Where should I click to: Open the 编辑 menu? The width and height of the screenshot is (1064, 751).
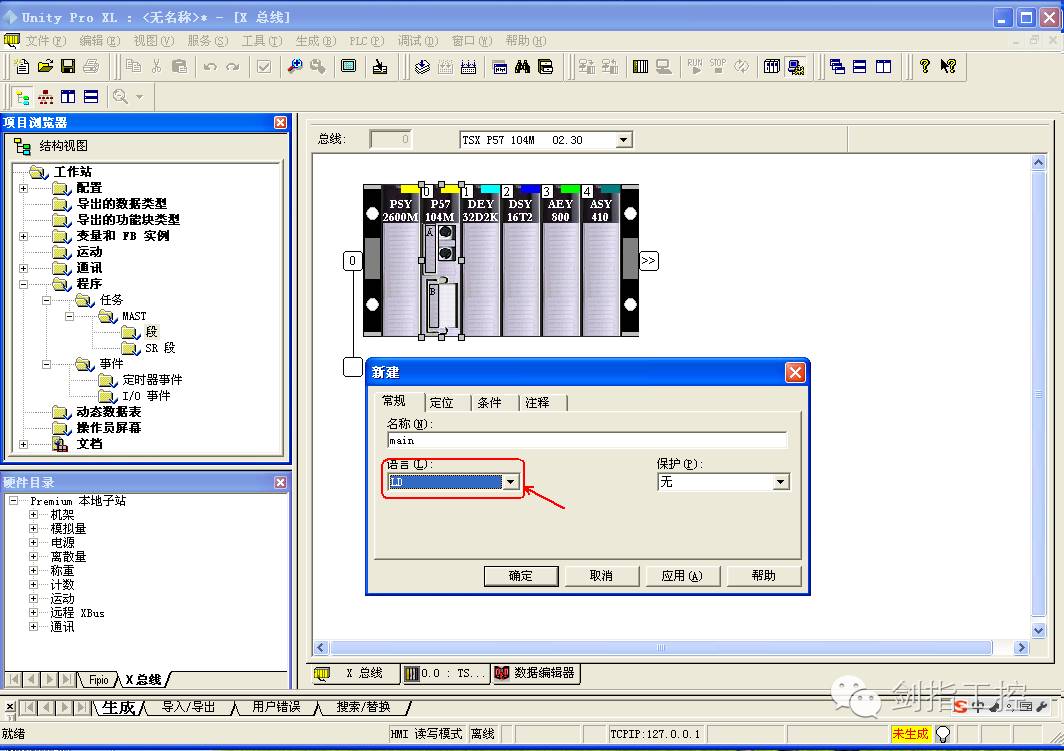(100, 41)
